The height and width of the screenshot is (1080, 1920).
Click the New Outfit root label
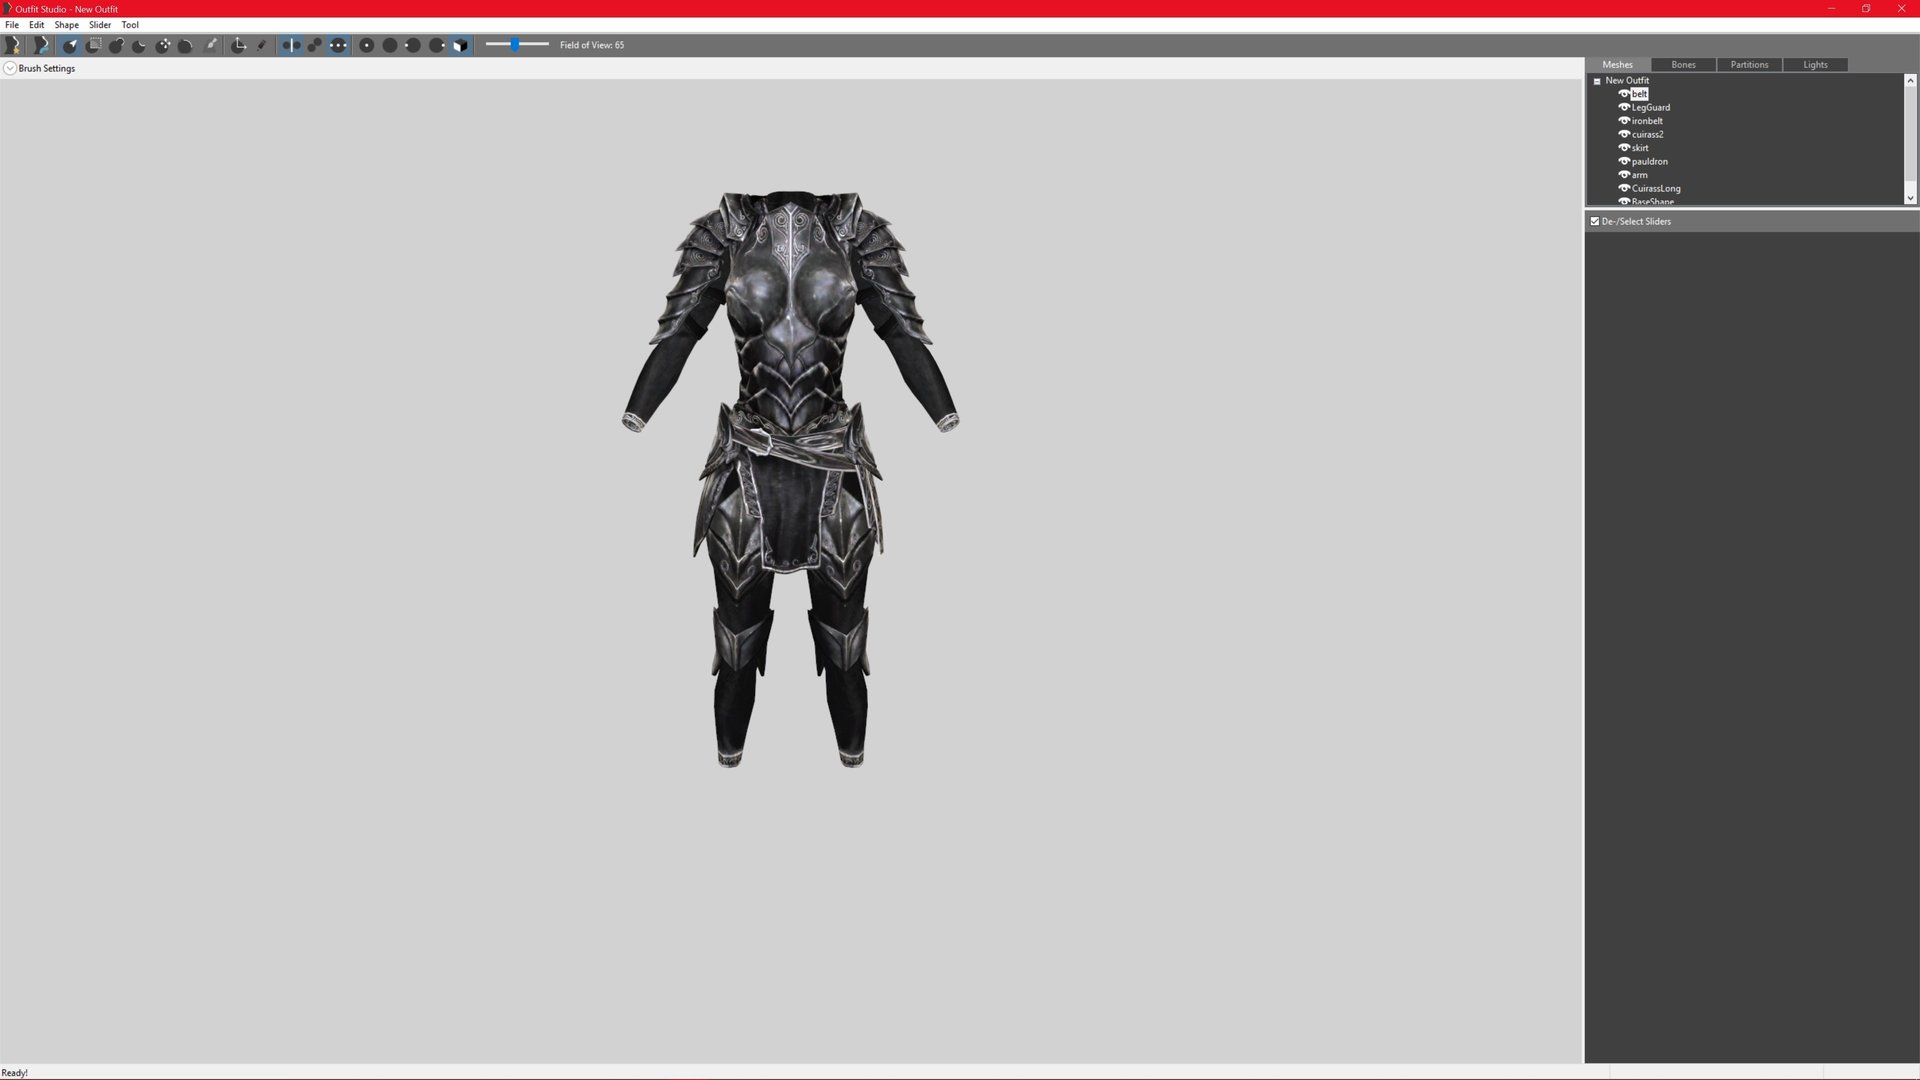(1627, 81)
